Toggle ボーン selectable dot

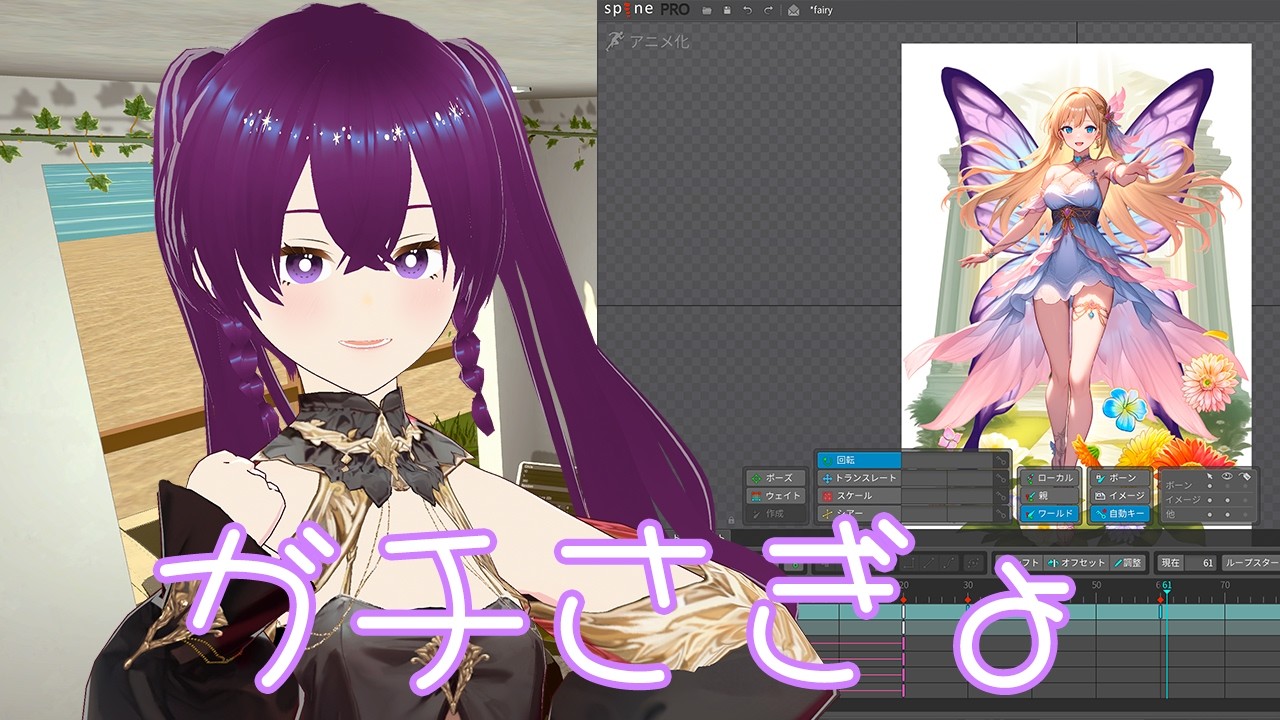point(1210,485)
